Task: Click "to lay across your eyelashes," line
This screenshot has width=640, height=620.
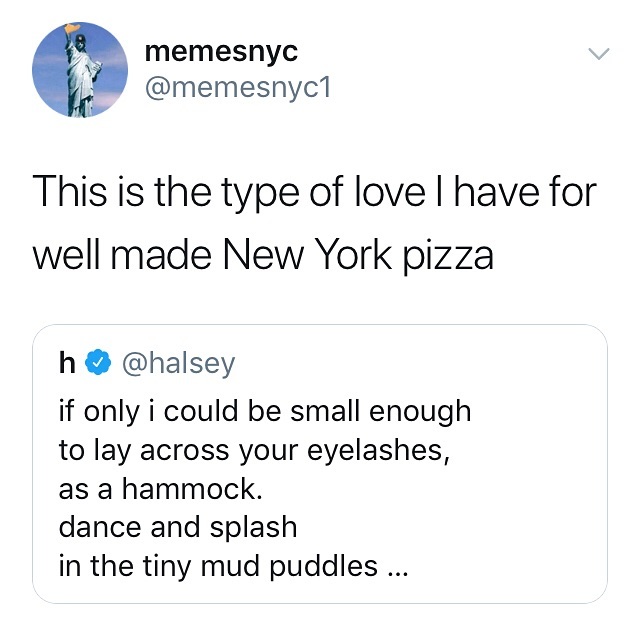Action: coord(250,449)
